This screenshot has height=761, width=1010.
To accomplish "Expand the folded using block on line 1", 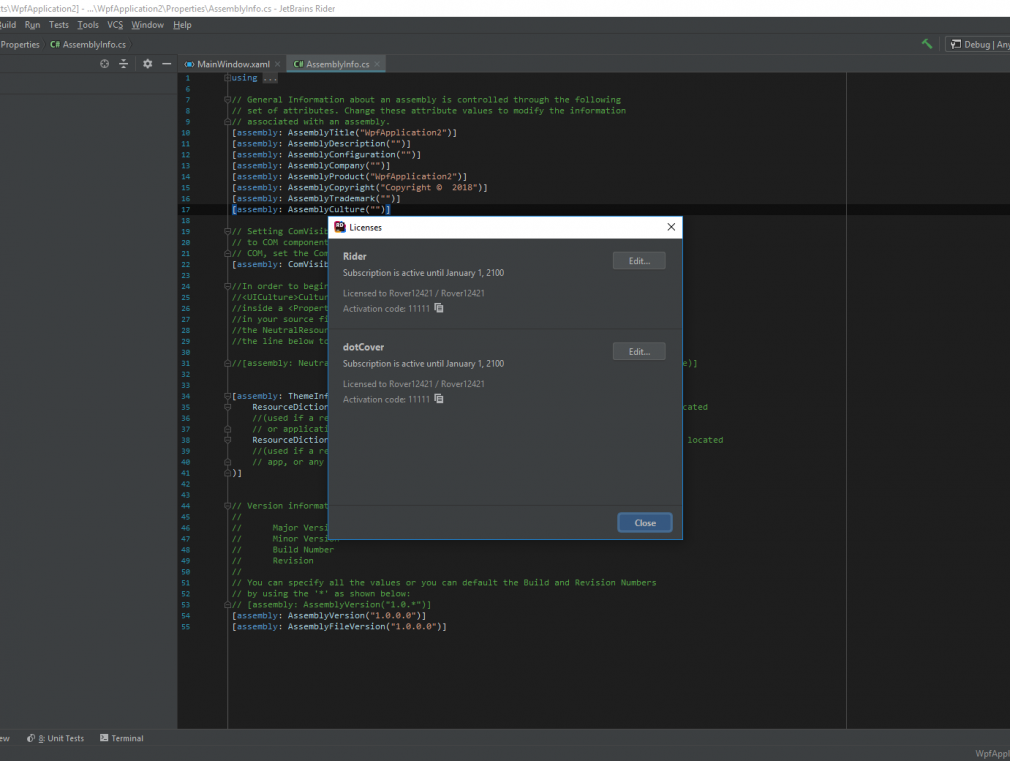I will coord(227,78).
